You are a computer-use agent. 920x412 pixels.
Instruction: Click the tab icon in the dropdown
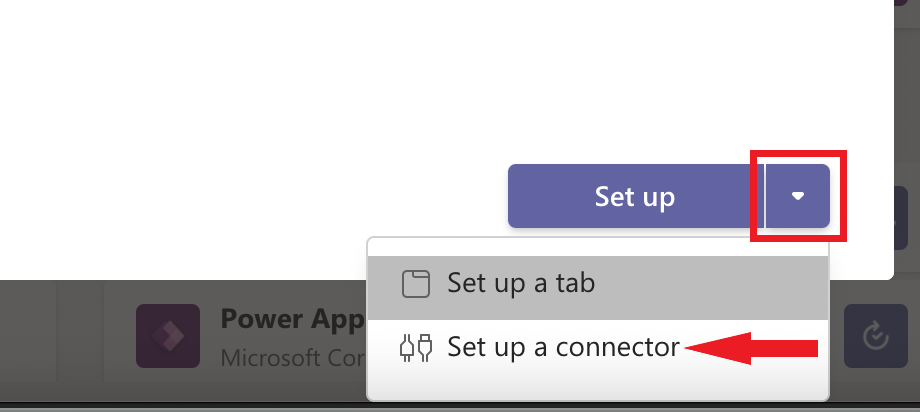pos(415,284)
